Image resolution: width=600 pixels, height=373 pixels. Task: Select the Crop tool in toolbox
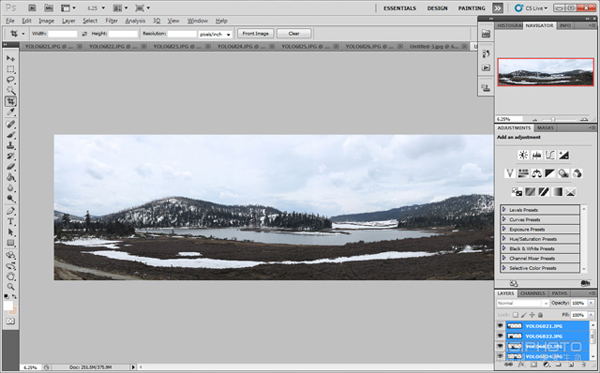10,101
